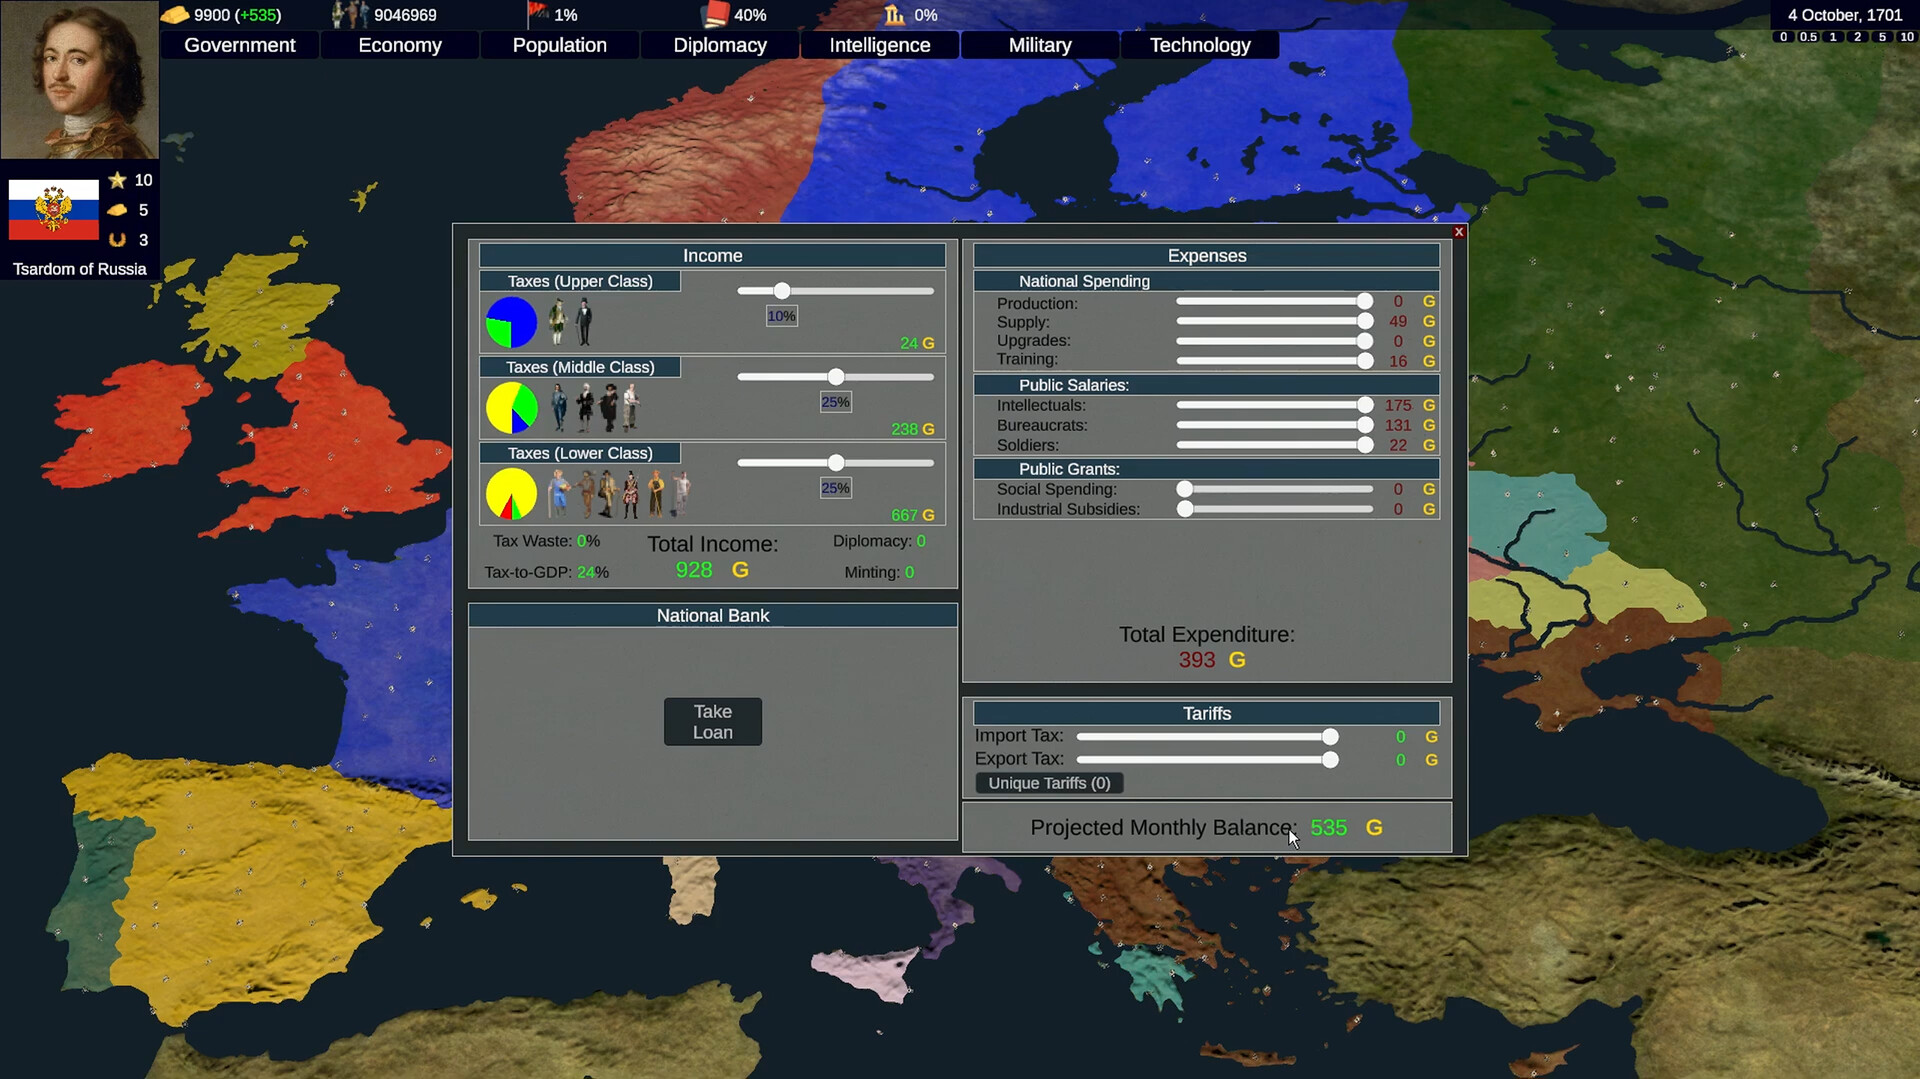Image resolution: width=1920 pixels, height=1079 pixels.
Task: Set game speed to 10
Action: pos(1906,37)
